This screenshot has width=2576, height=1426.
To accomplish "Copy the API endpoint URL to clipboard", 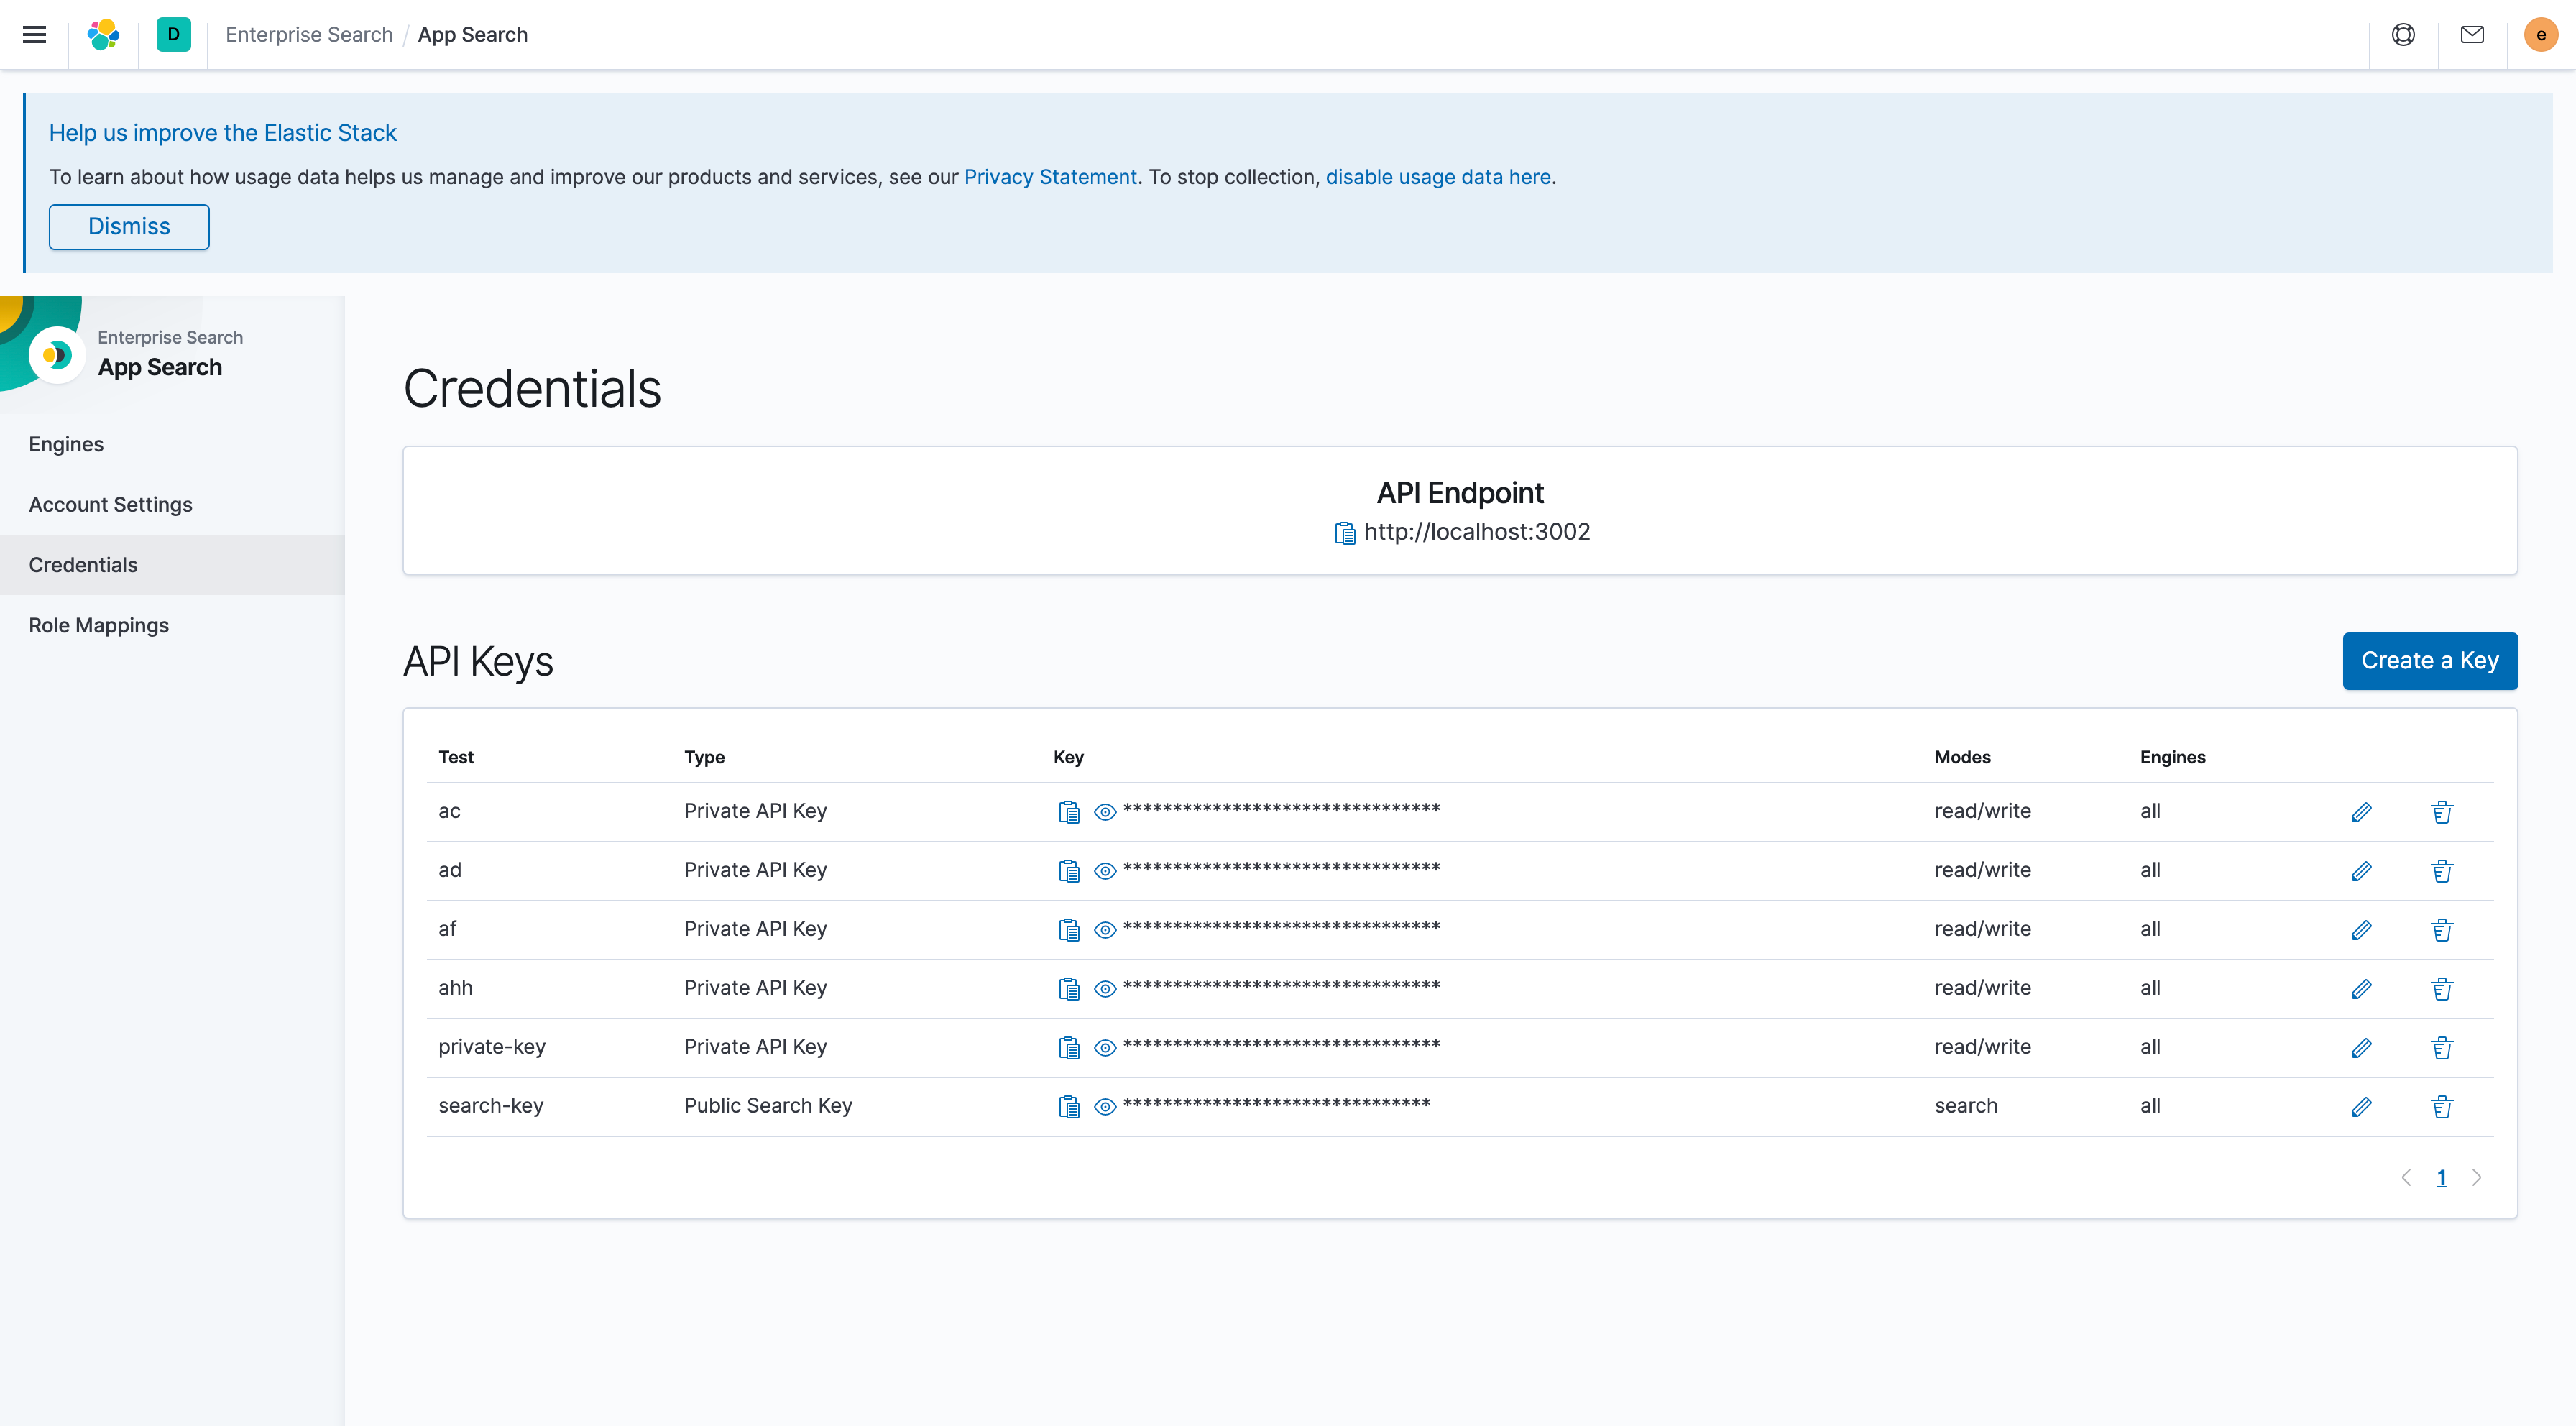I will (1344, 533).
